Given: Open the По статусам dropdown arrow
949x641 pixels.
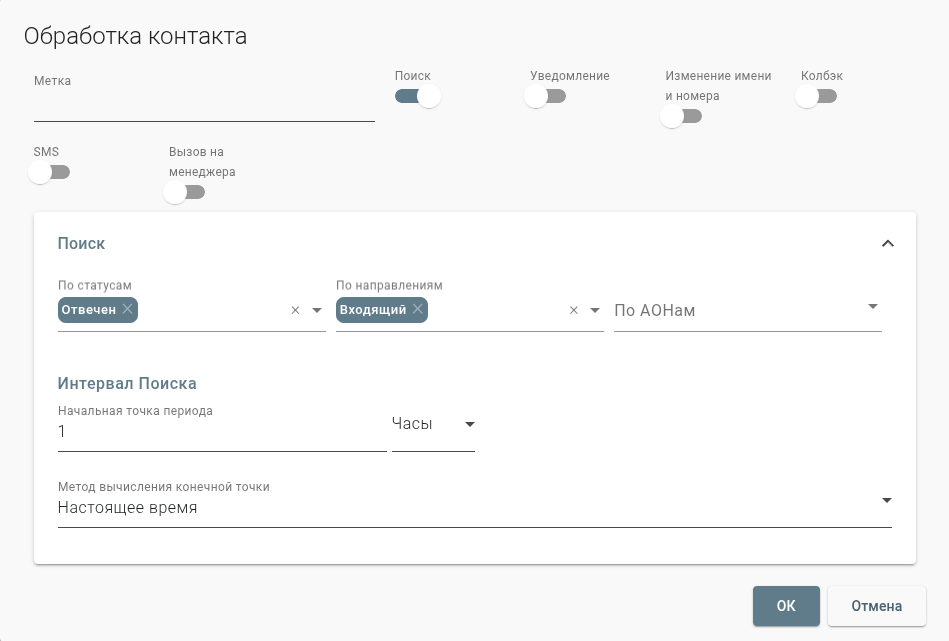Looking at the screenshot, I should click(x=317, y=311).
